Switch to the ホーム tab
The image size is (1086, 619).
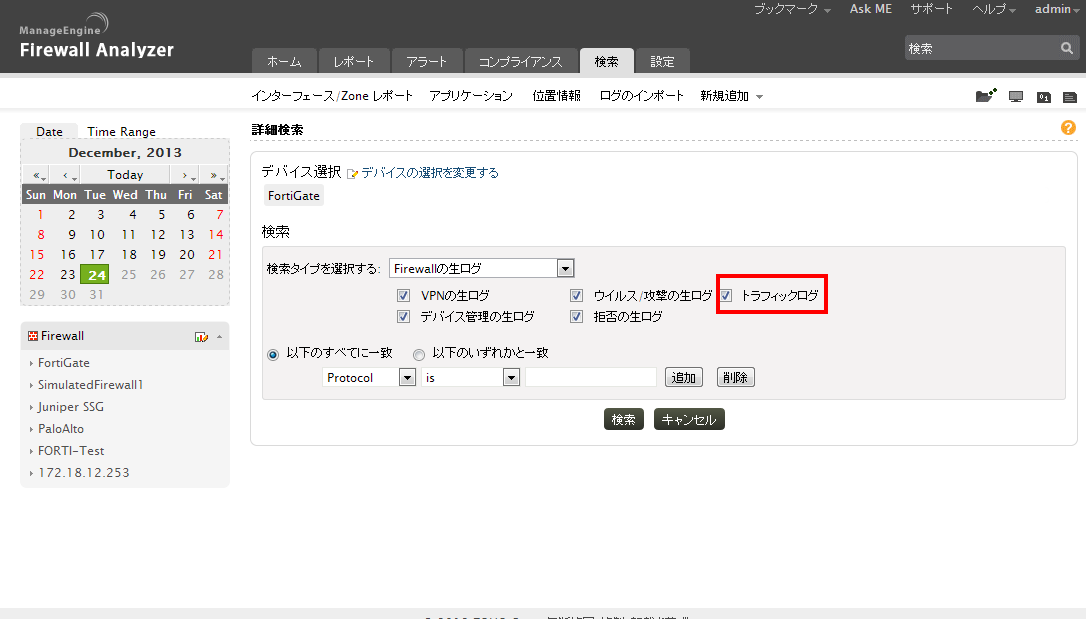[x=285, y=61]
